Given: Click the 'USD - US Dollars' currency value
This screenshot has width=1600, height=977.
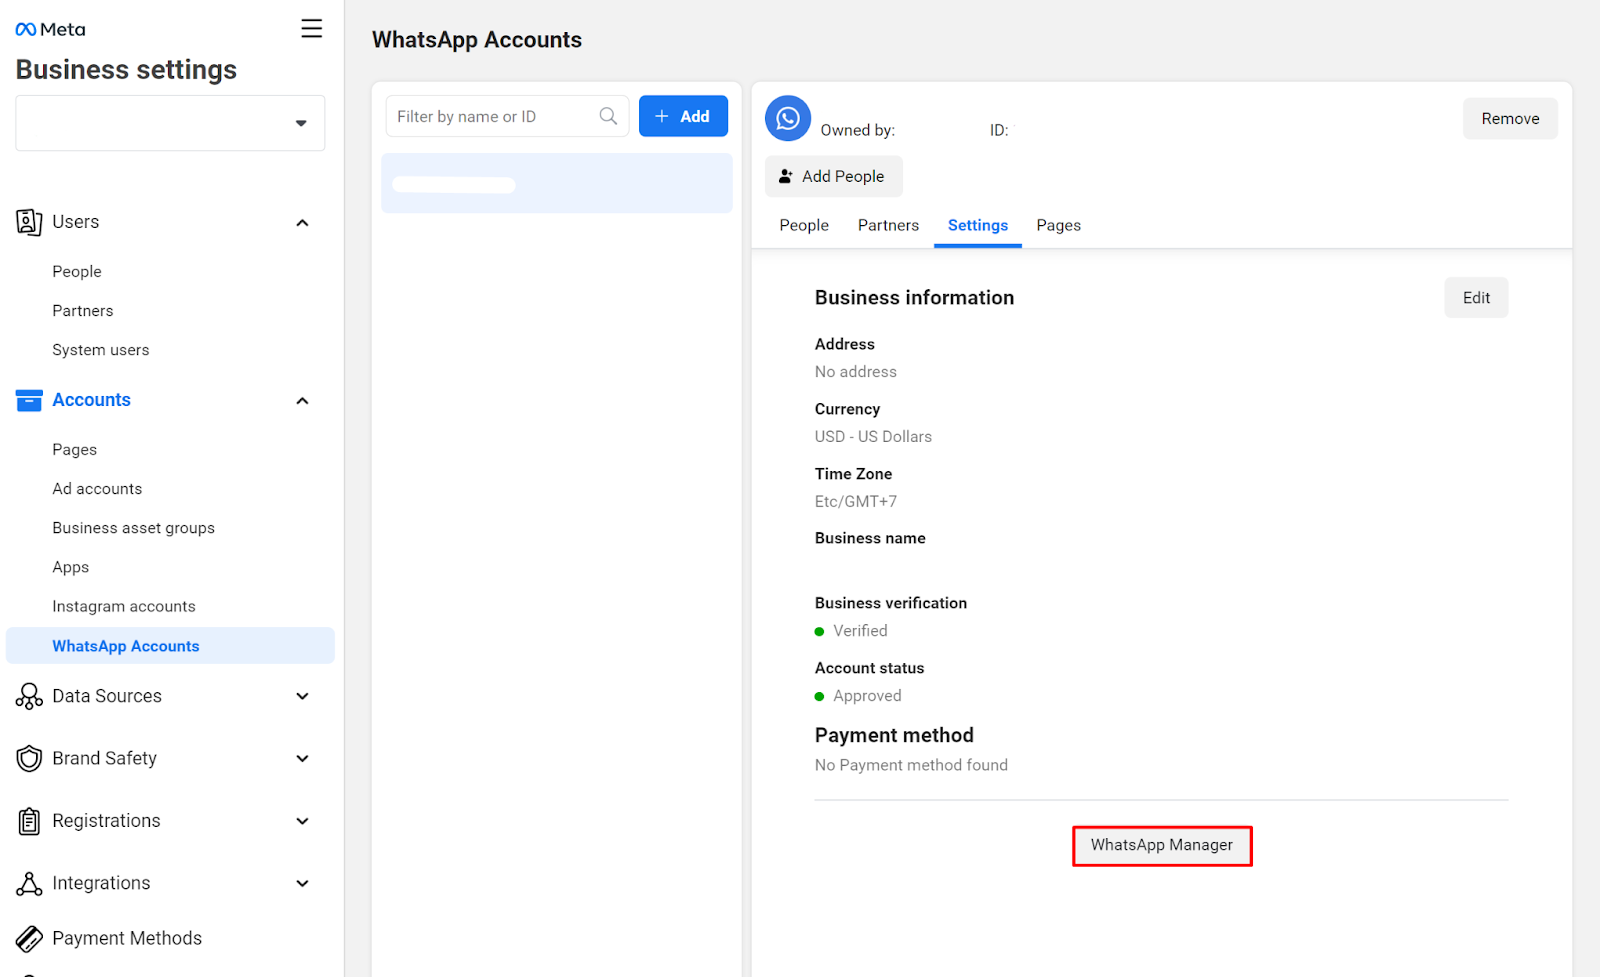Looking at the screenshot, I should (x=873, y=436).
